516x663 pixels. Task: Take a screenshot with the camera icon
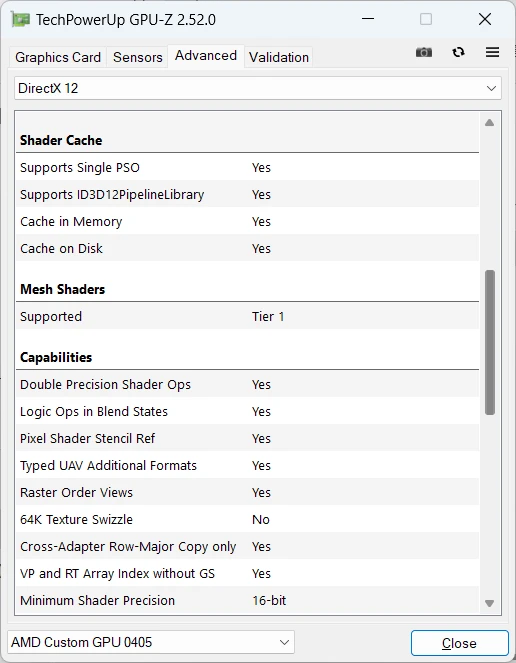[424, 52]
